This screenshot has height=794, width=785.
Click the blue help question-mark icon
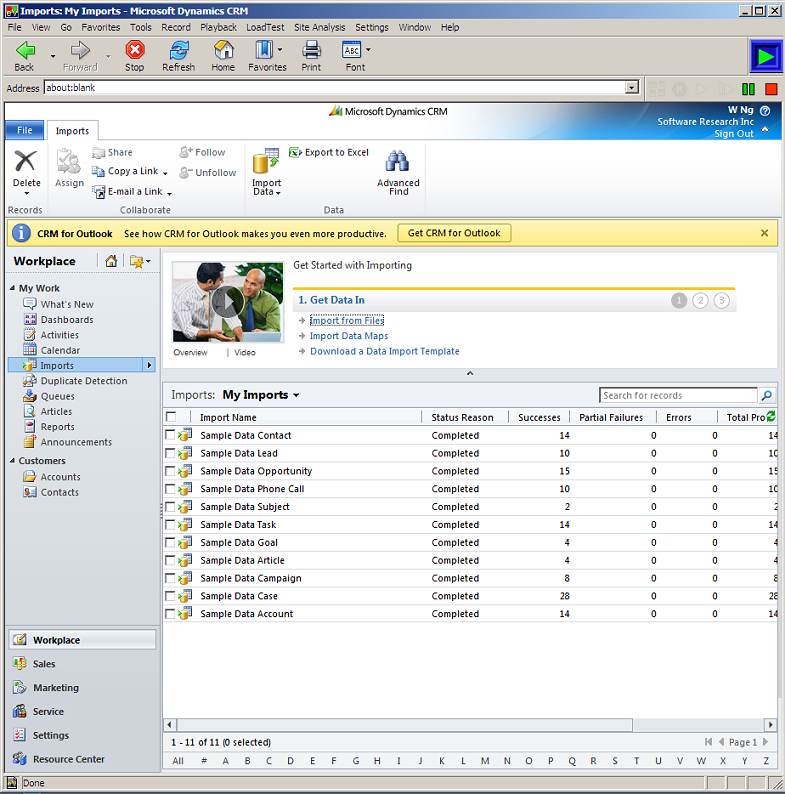point(765,110)
